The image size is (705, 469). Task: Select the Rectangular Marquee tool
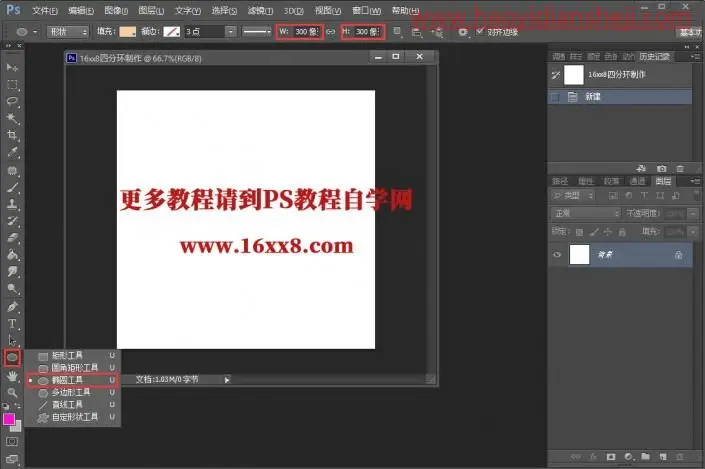(12, 85)
